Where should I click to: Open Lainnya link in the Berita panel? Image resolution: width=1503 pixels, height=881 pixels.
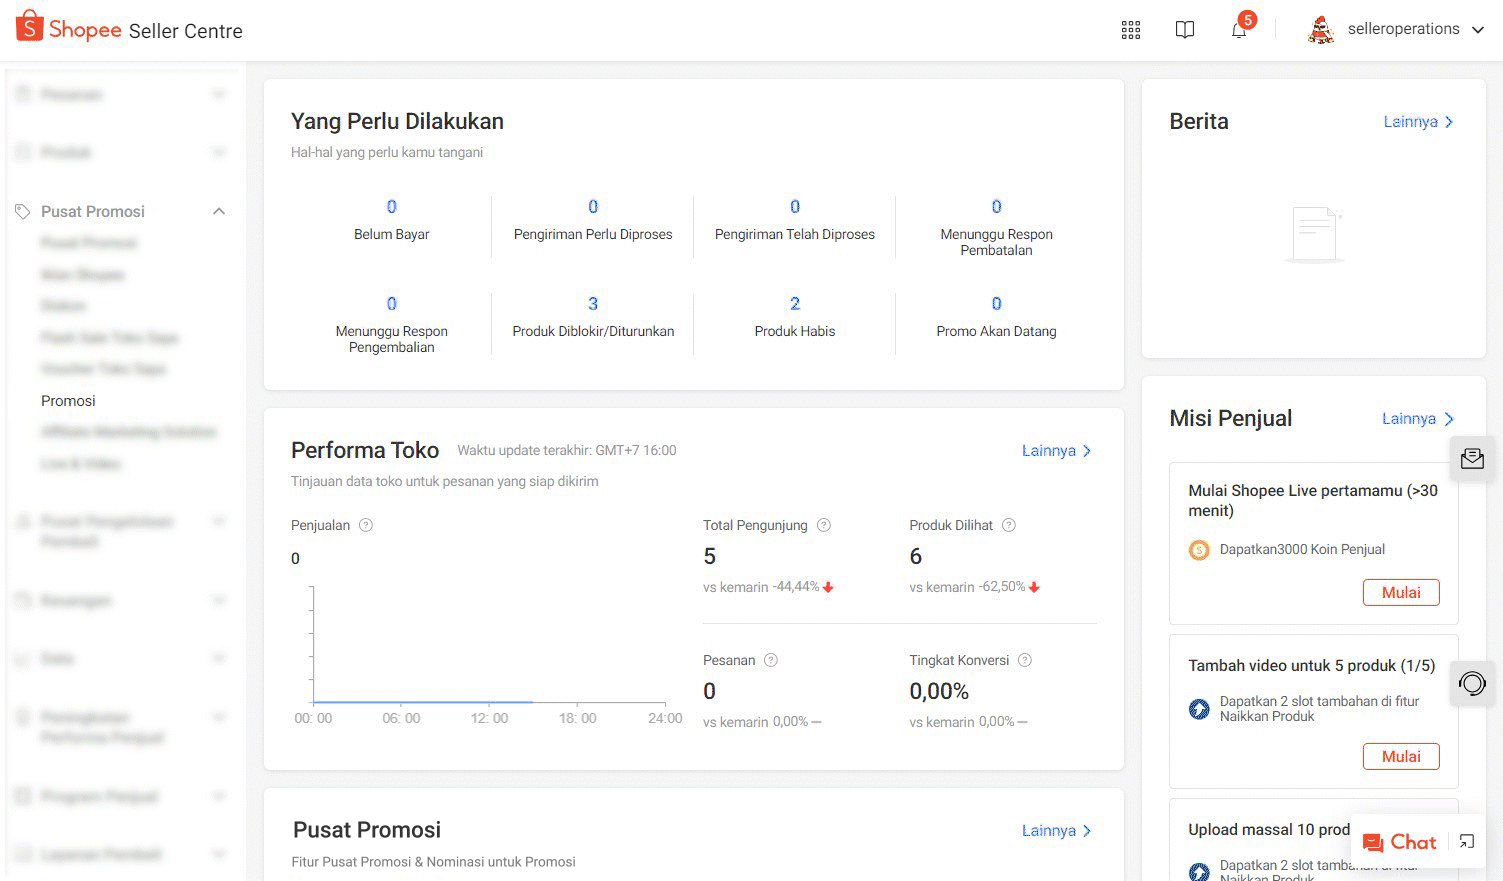(x=1417, y=122)
